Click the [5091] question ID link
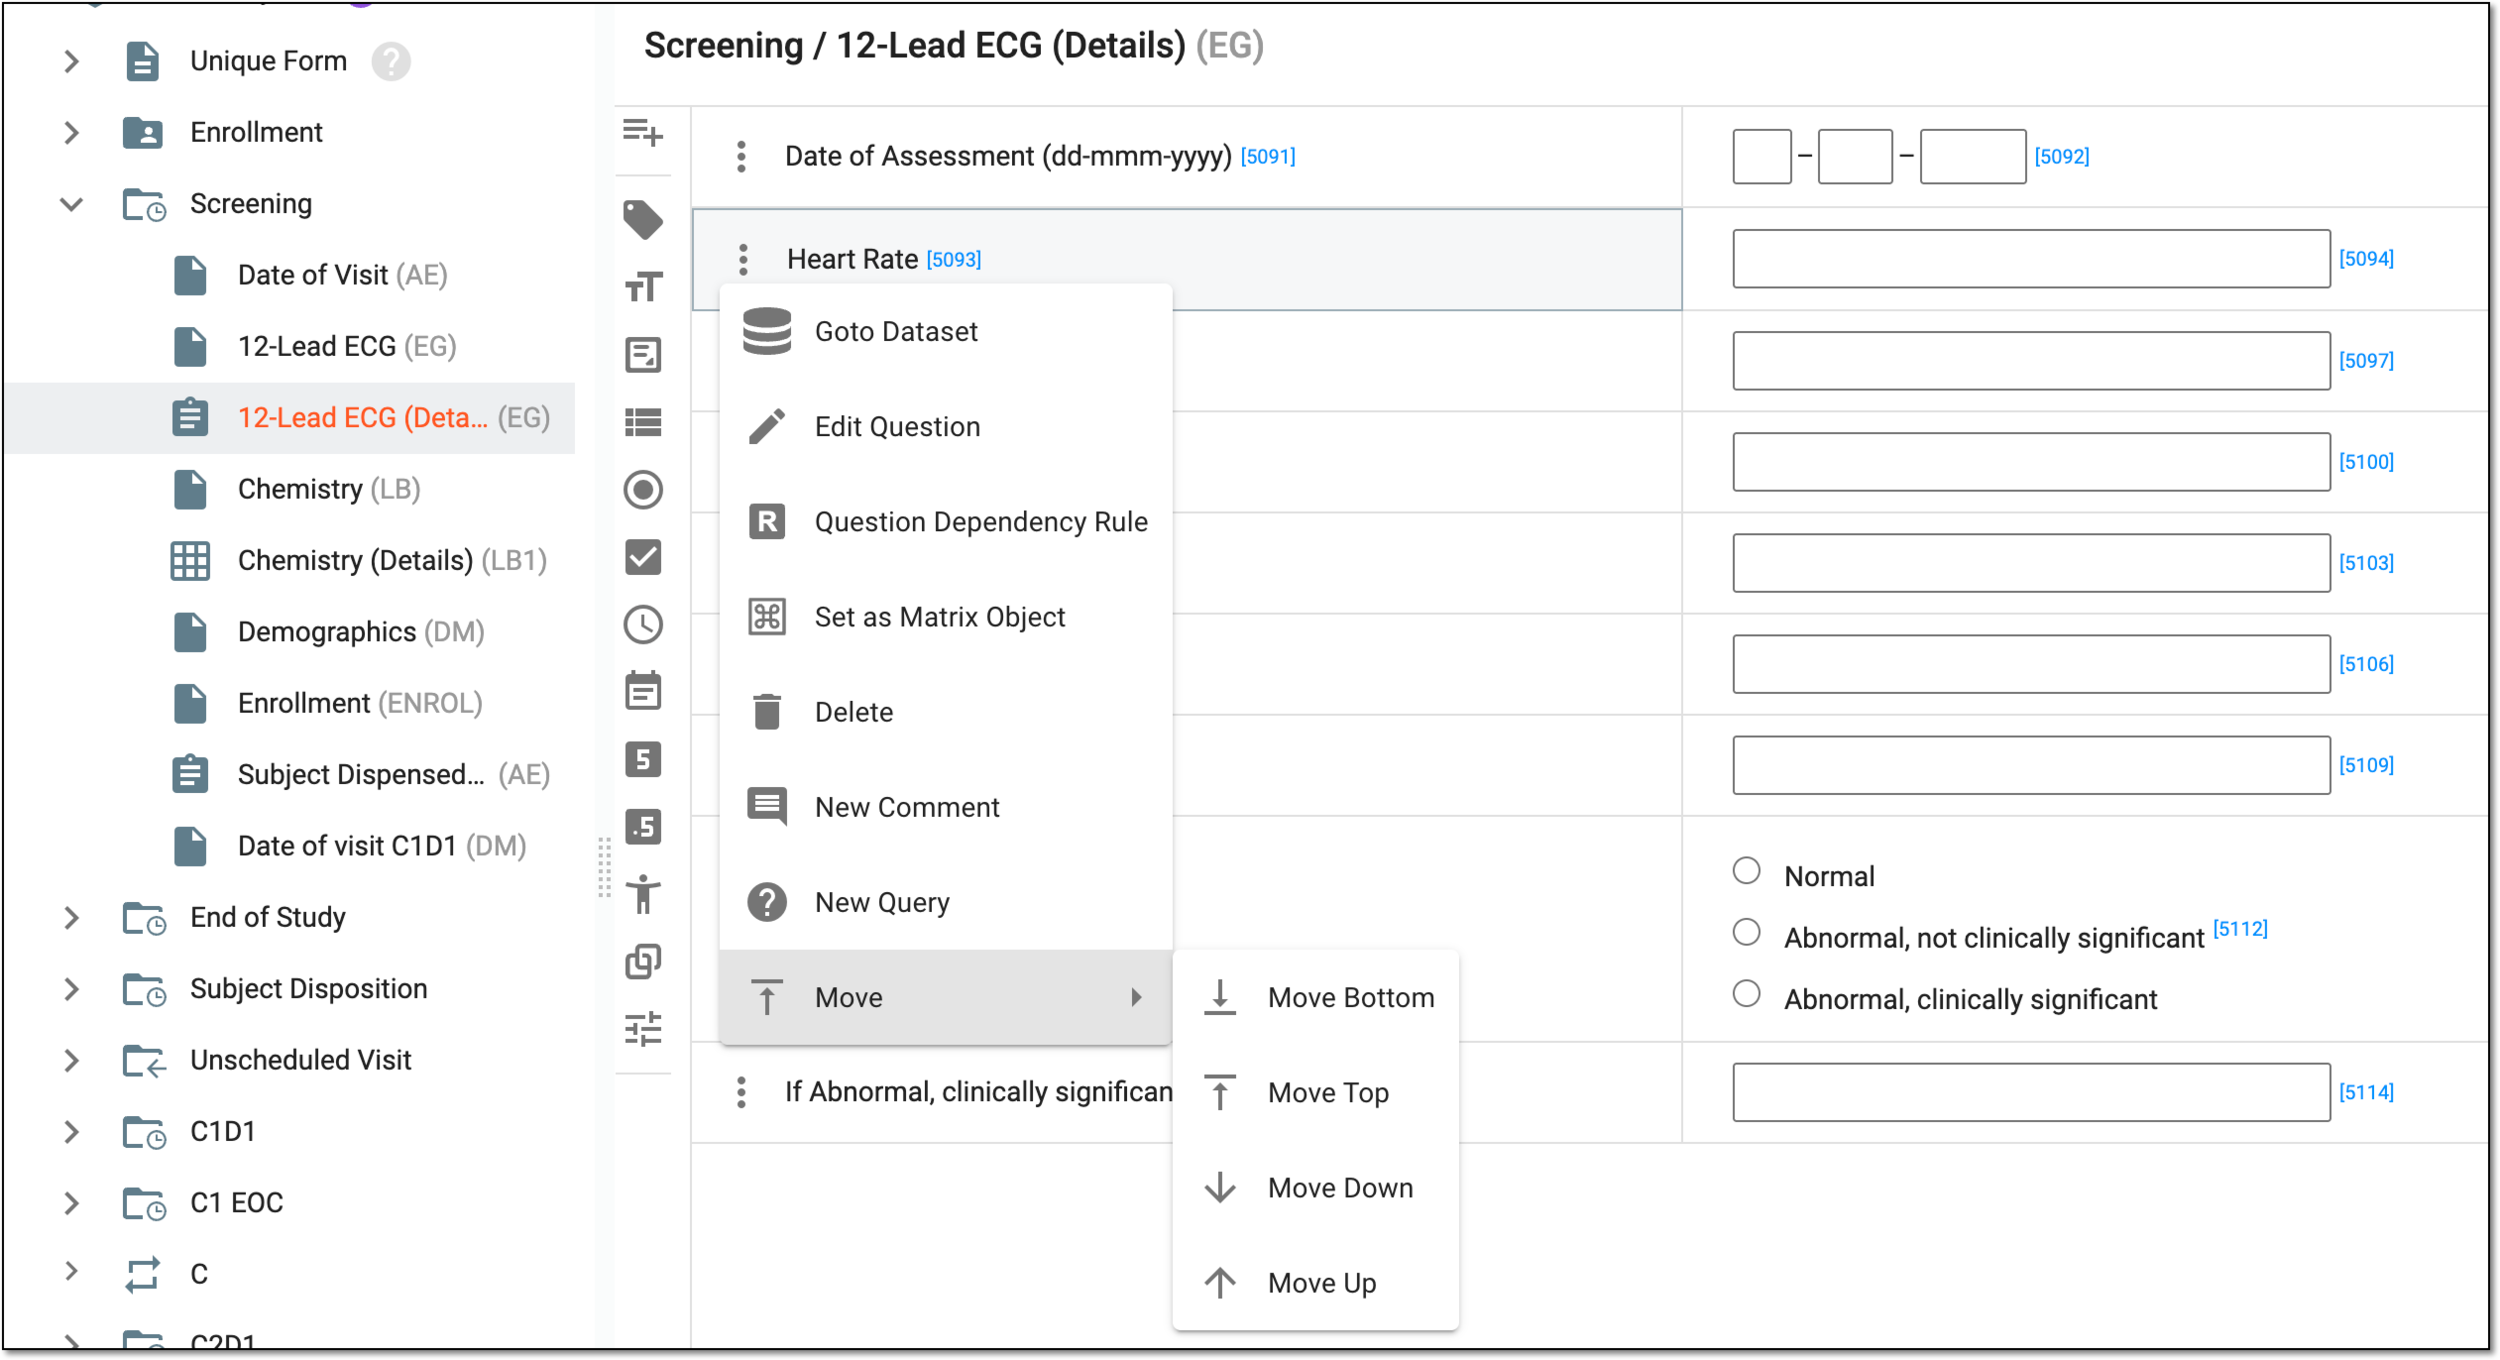2500x1360 pixels. click(1268, 156)
